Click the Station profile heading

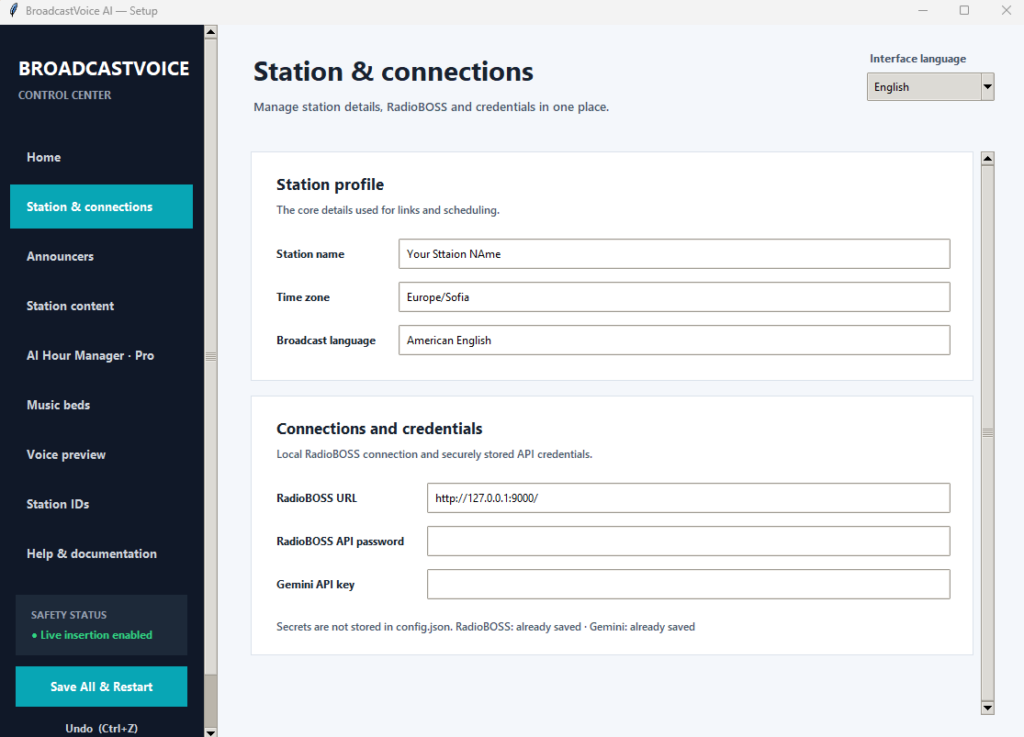pyautogui.click(x=330, y=185)
